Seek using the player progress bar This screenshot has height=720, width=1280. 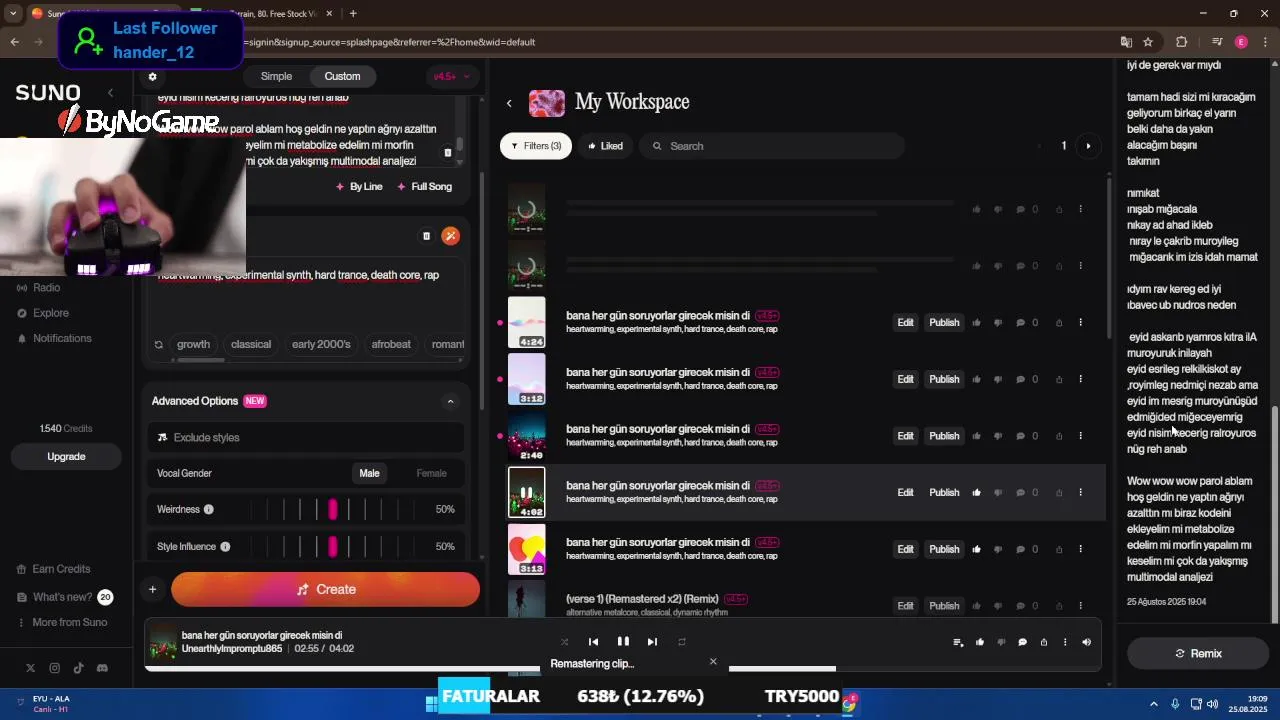[622, 669]
